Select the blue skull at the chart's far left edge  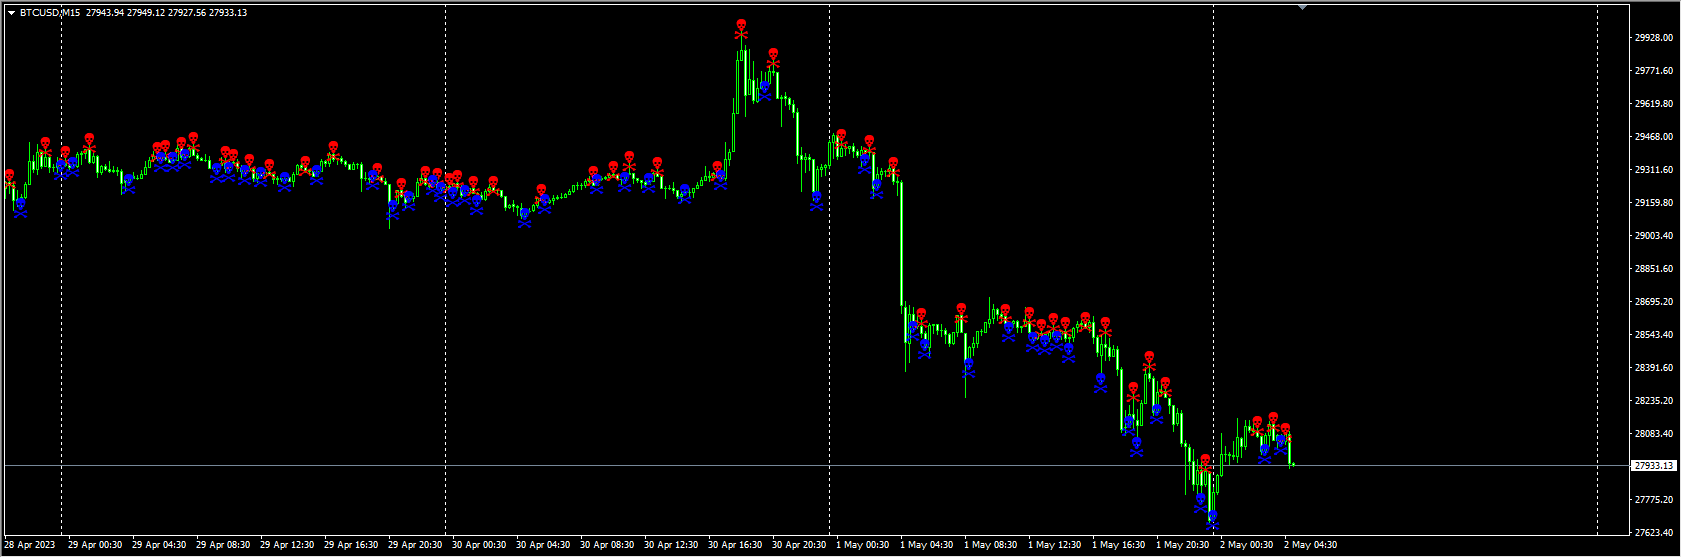pos(20,204)
